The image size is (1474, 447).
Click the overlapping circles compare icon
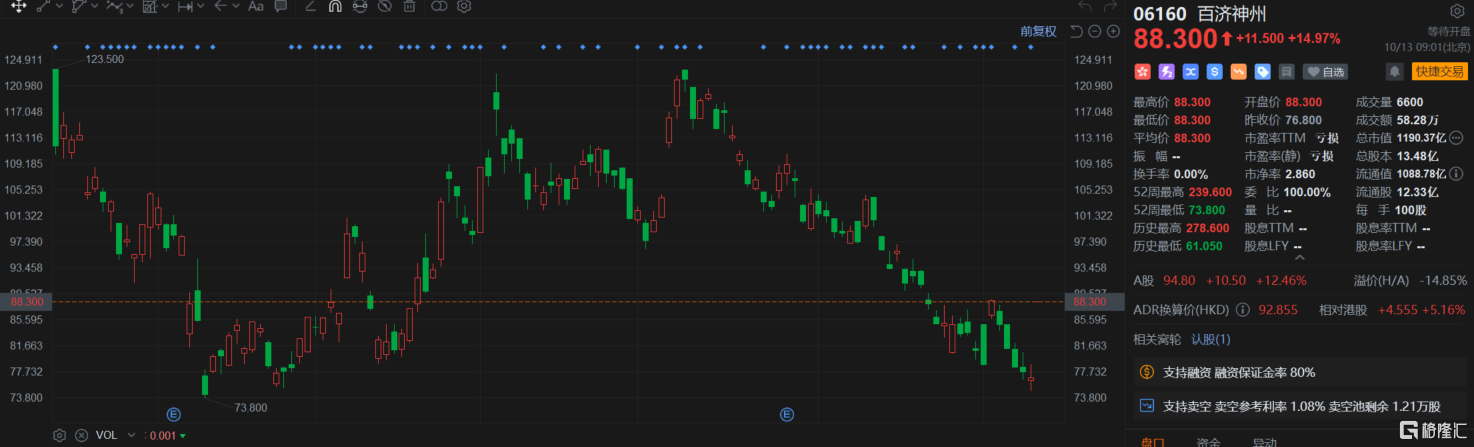point(439,6)
